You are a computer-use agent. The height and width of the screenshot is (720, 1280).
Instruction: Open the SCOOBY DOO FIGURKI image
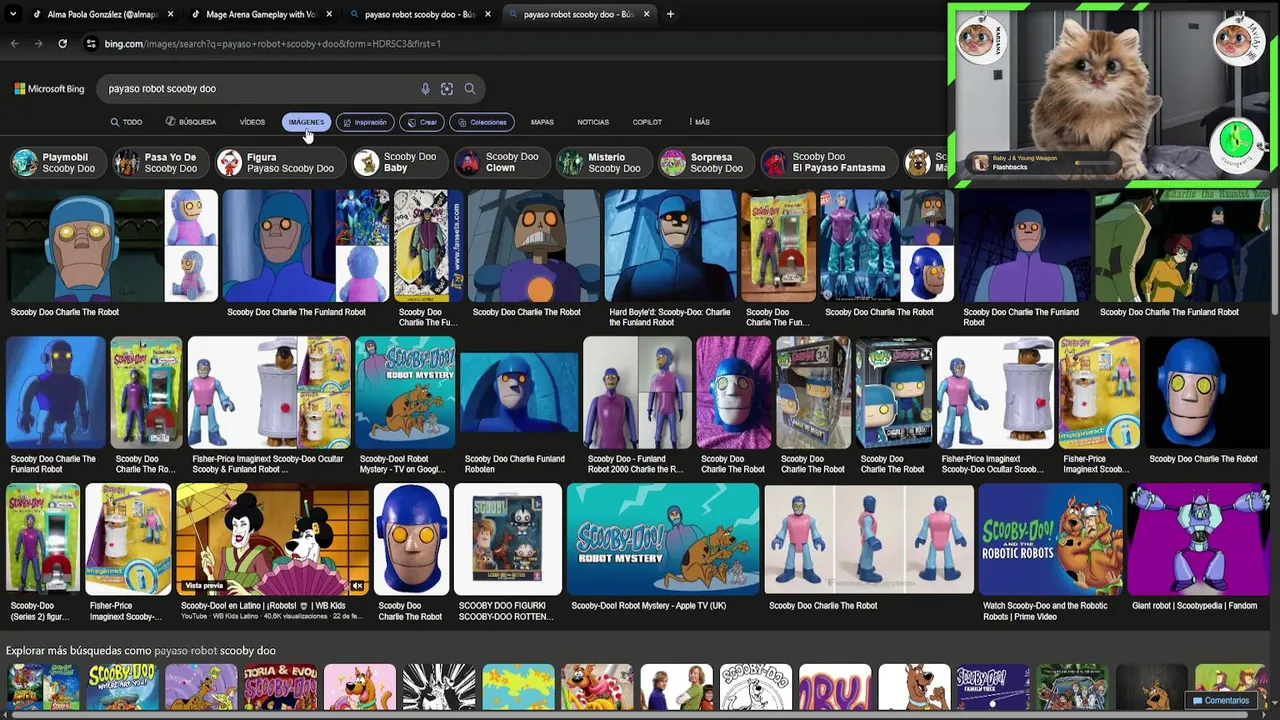(508, 539)
